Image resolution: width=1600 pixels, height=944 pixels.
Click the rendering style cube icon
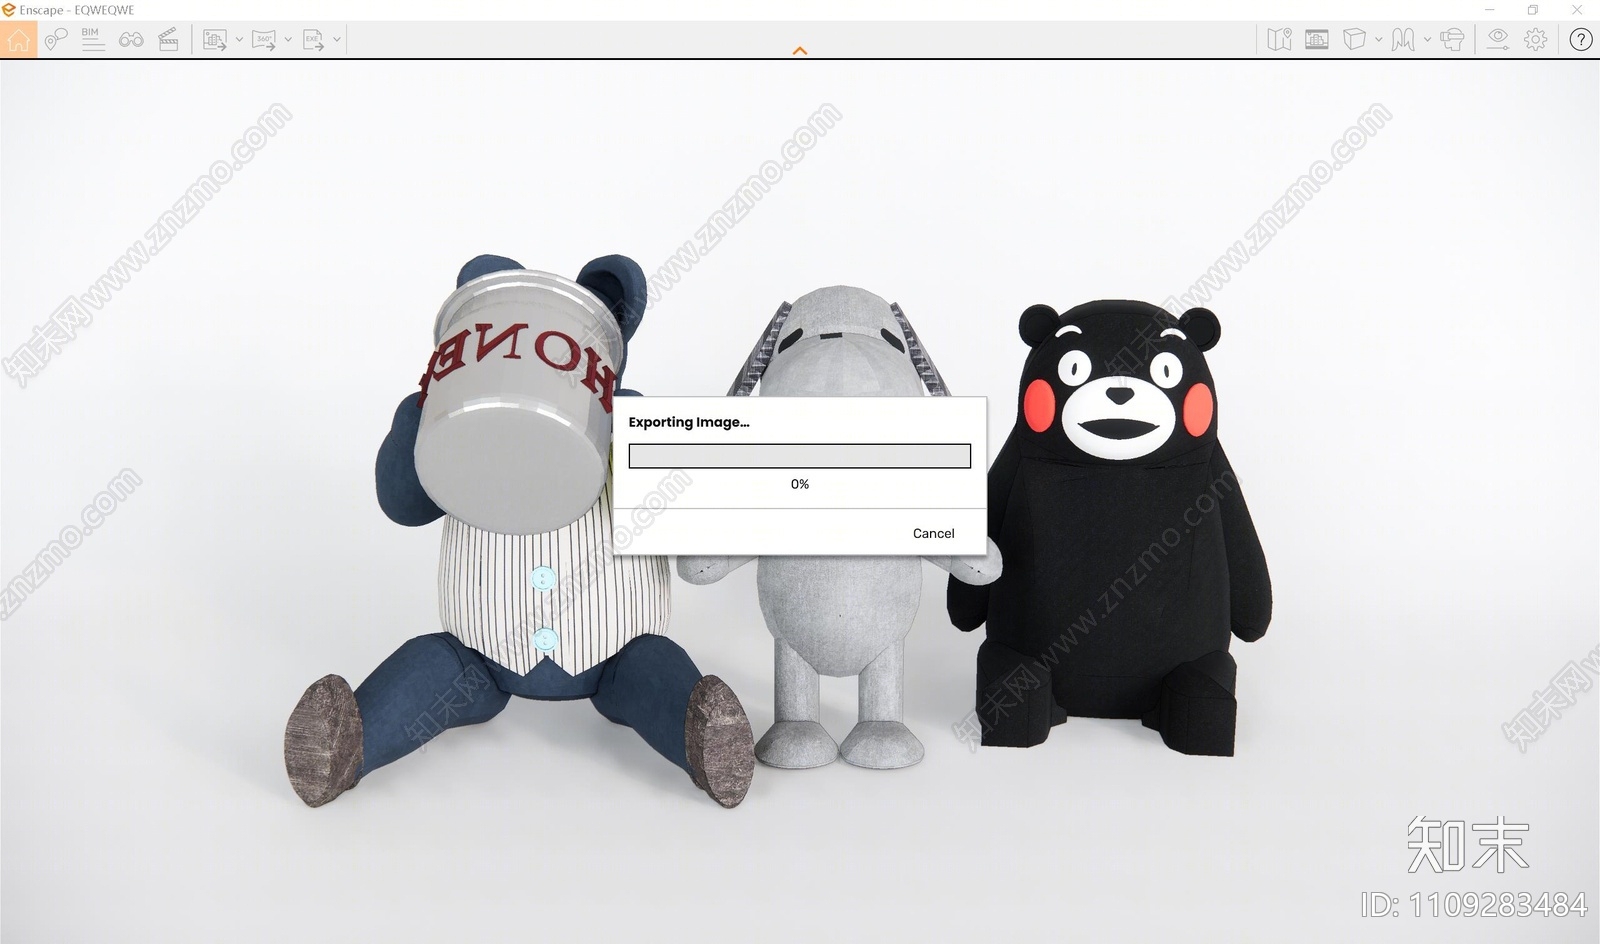(1354, 40)
